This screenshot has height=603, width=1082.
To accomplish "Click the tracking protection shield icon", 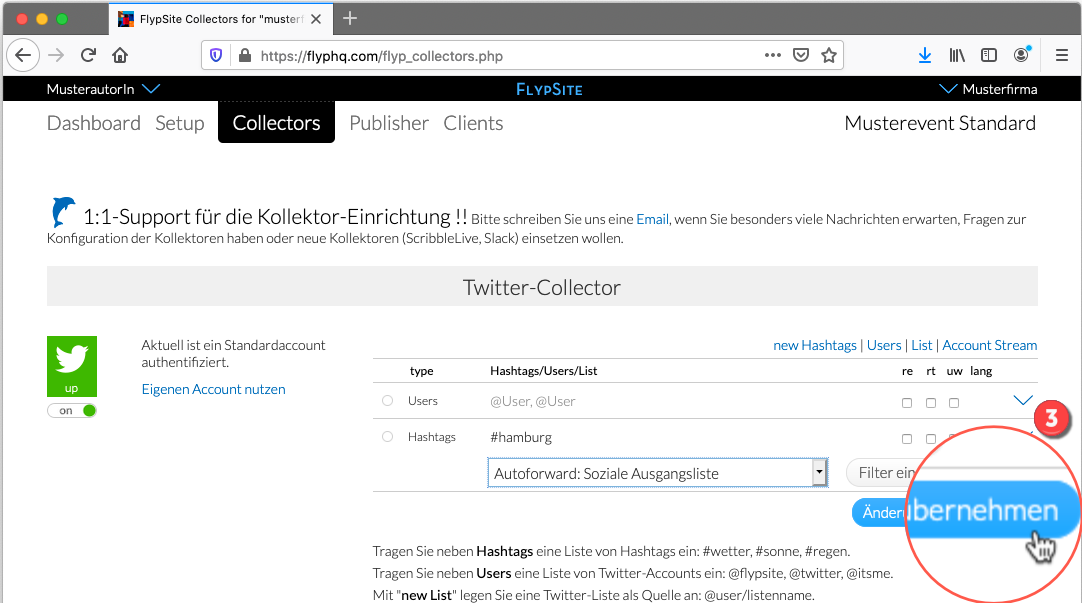I will click(216, 55).
